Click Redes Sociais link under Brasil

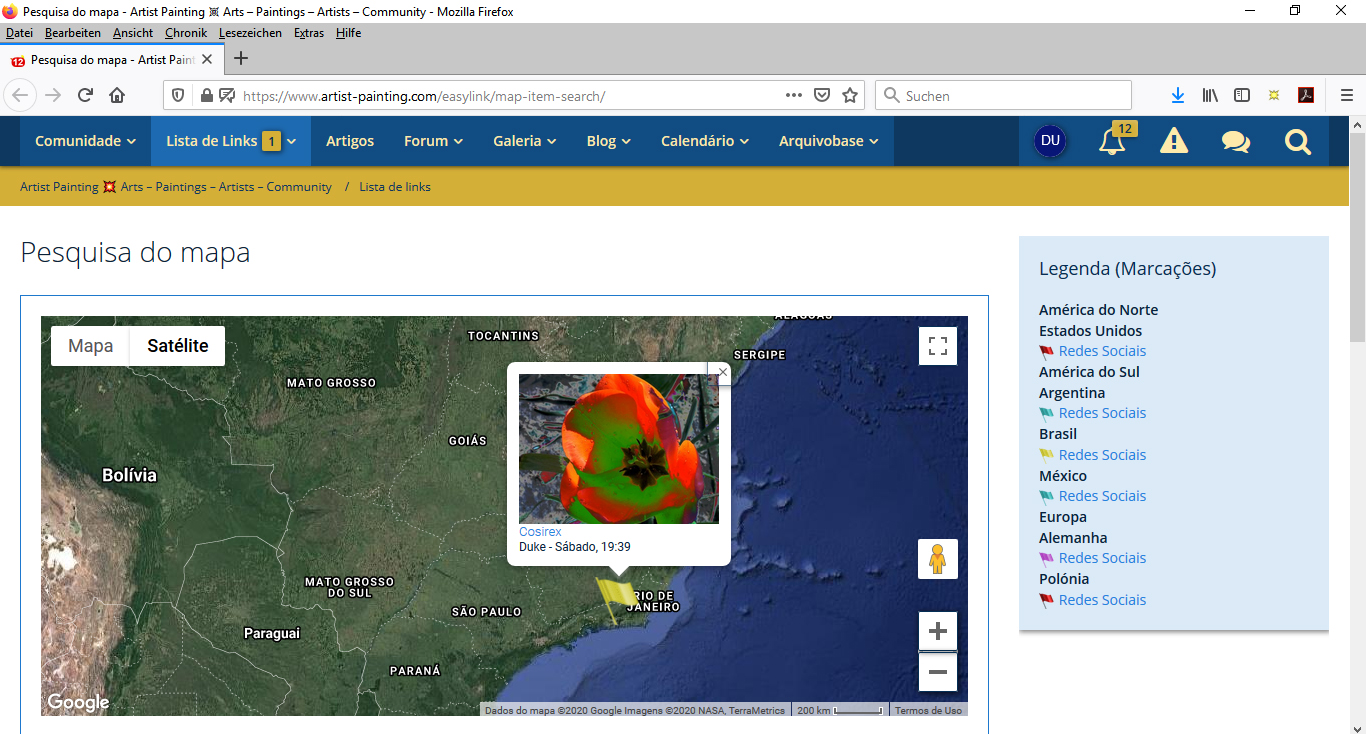pos(1102,455)
